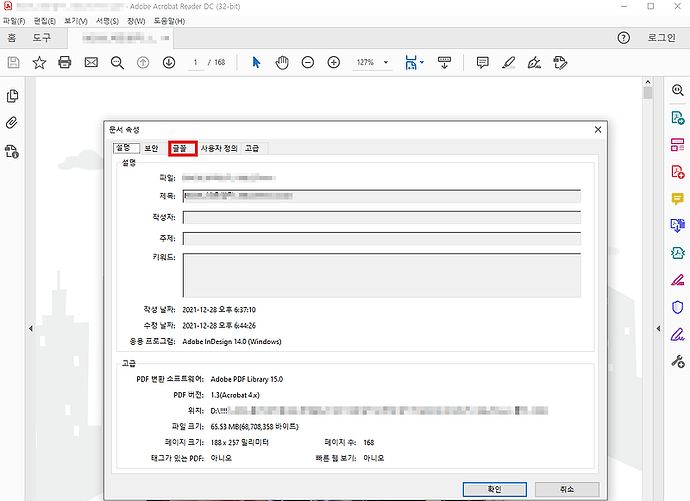This screenshot has height=501, width=690.
Task: Click the 로그인 sign-in link
Action: [x=661, y=38]
